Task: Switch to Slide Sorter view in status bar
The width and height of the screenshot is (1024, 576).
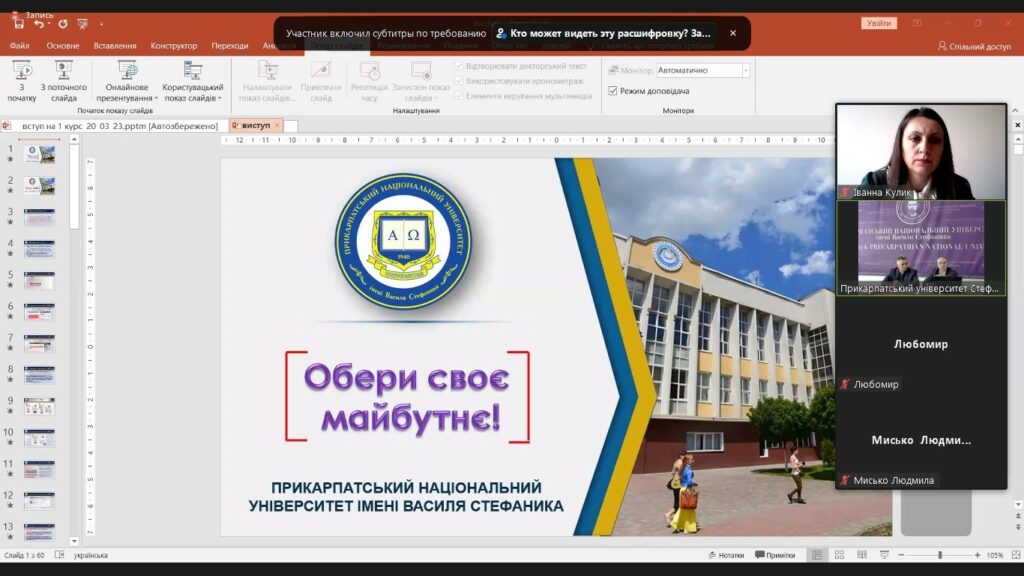Action: pyautogui.click(x=839, y=555)
